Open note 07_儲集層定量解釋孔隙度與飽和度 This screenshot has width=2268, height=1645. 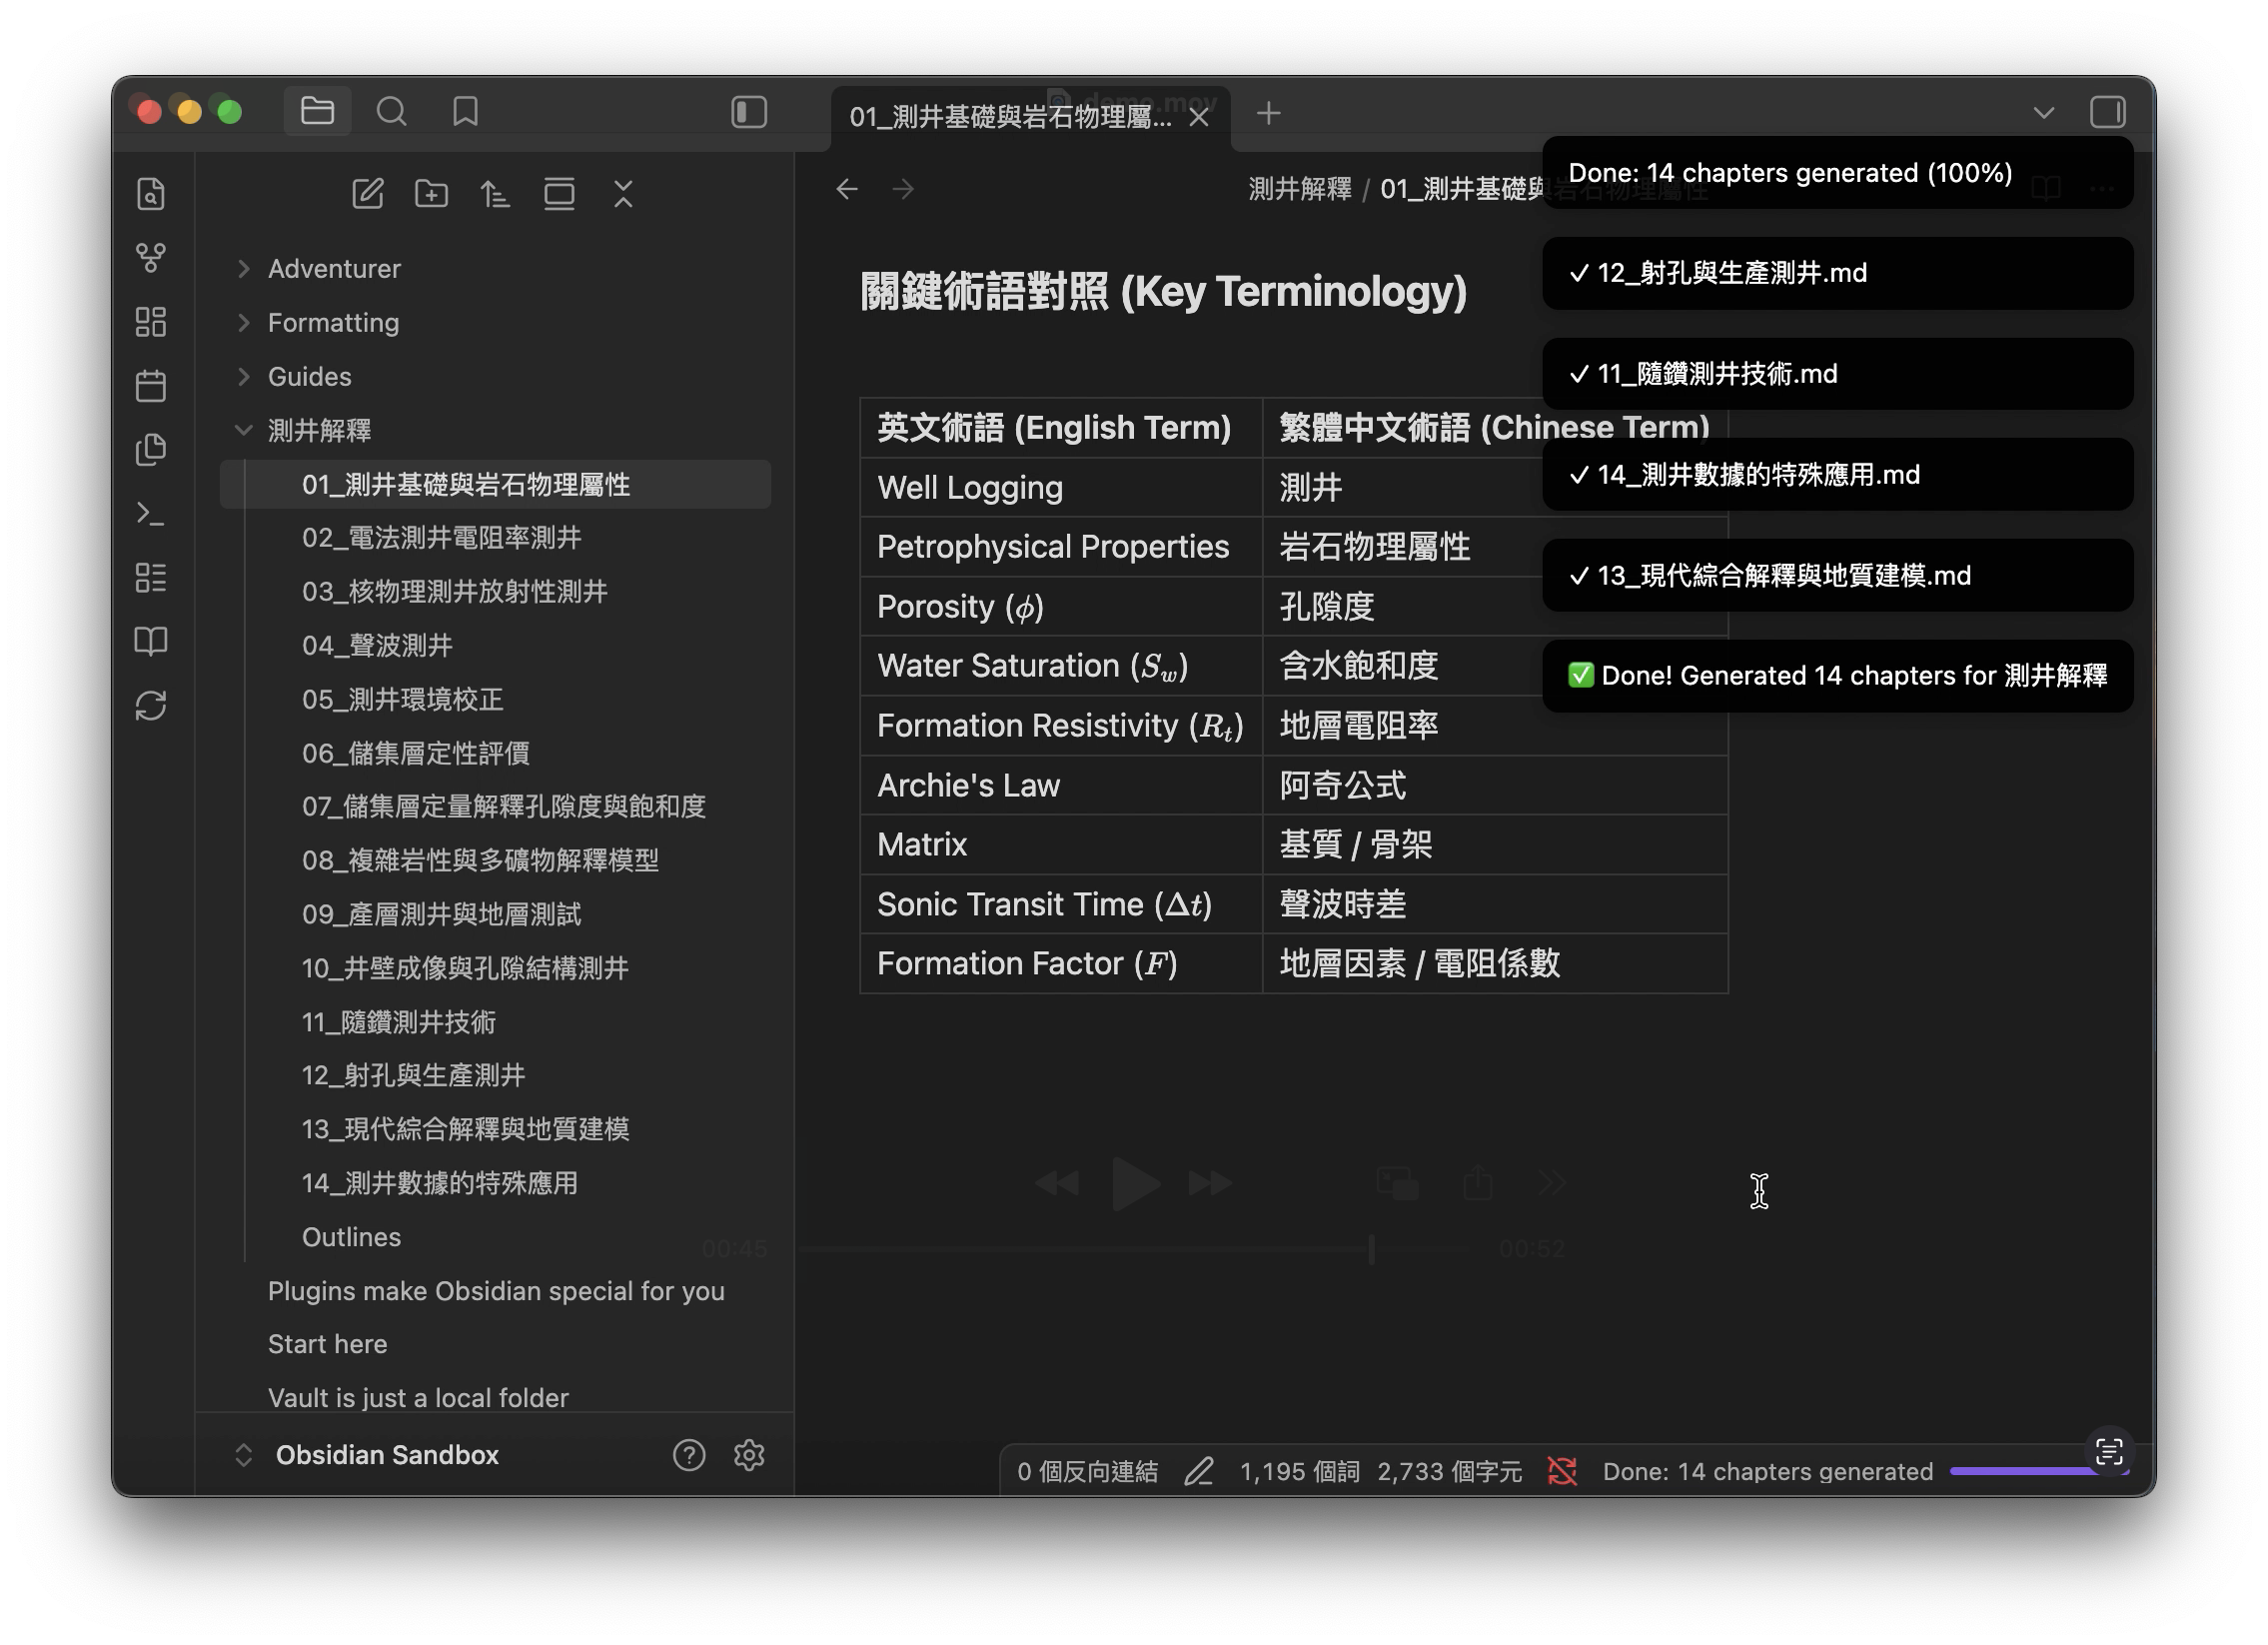[503, 807]
